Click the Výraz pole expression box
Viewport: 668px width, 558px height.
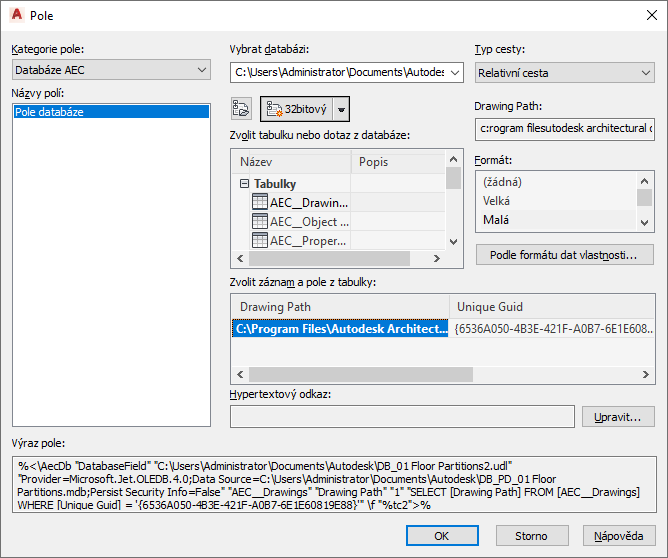click(334, 485)
